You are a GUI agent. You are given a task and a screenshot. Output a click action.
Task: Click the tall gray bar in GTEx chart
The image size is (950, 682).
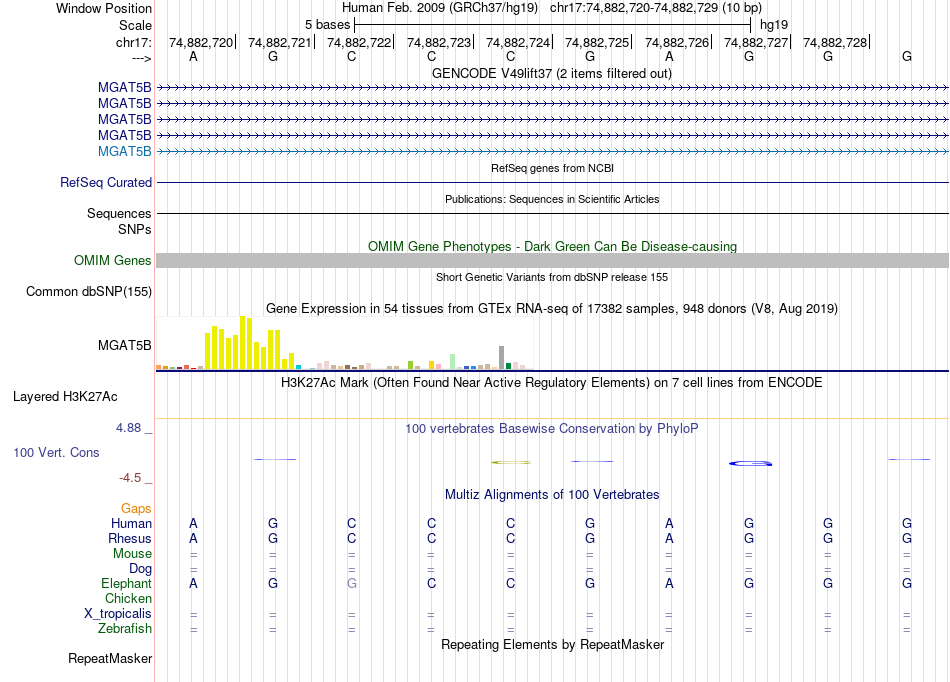(501, 357)
